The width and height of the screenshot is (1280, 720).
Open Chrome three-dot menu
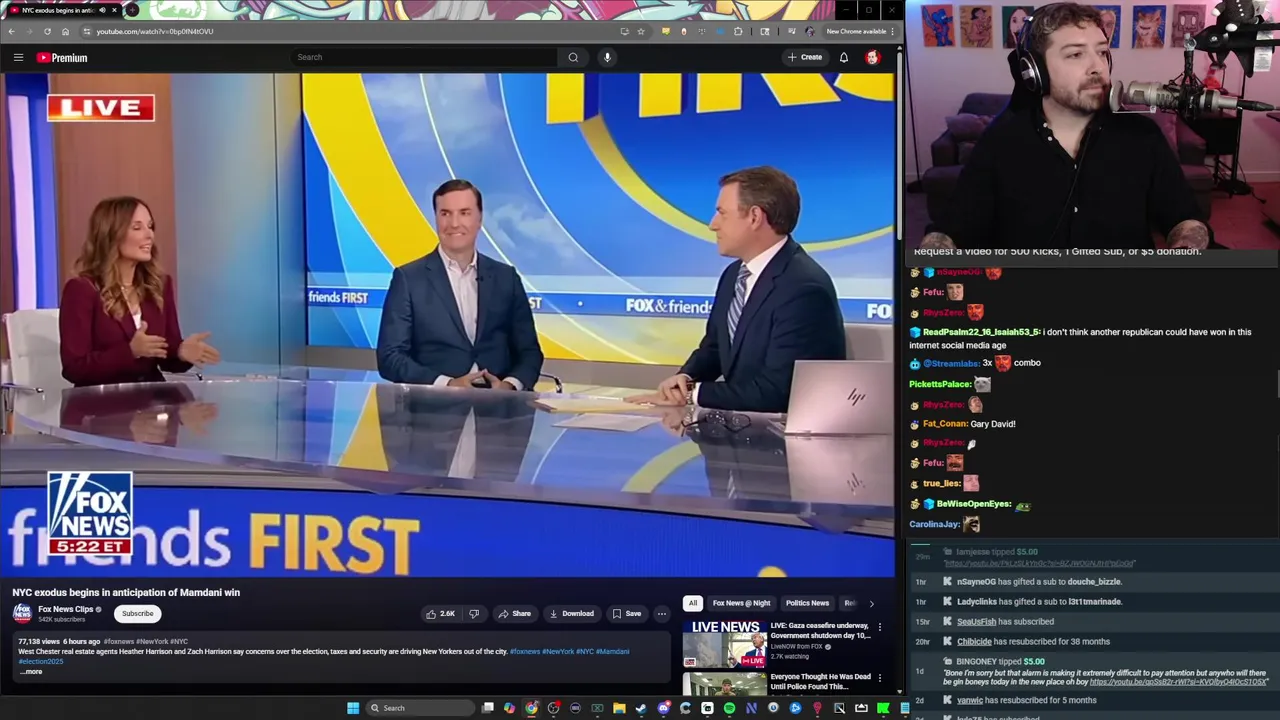[892, 31]
